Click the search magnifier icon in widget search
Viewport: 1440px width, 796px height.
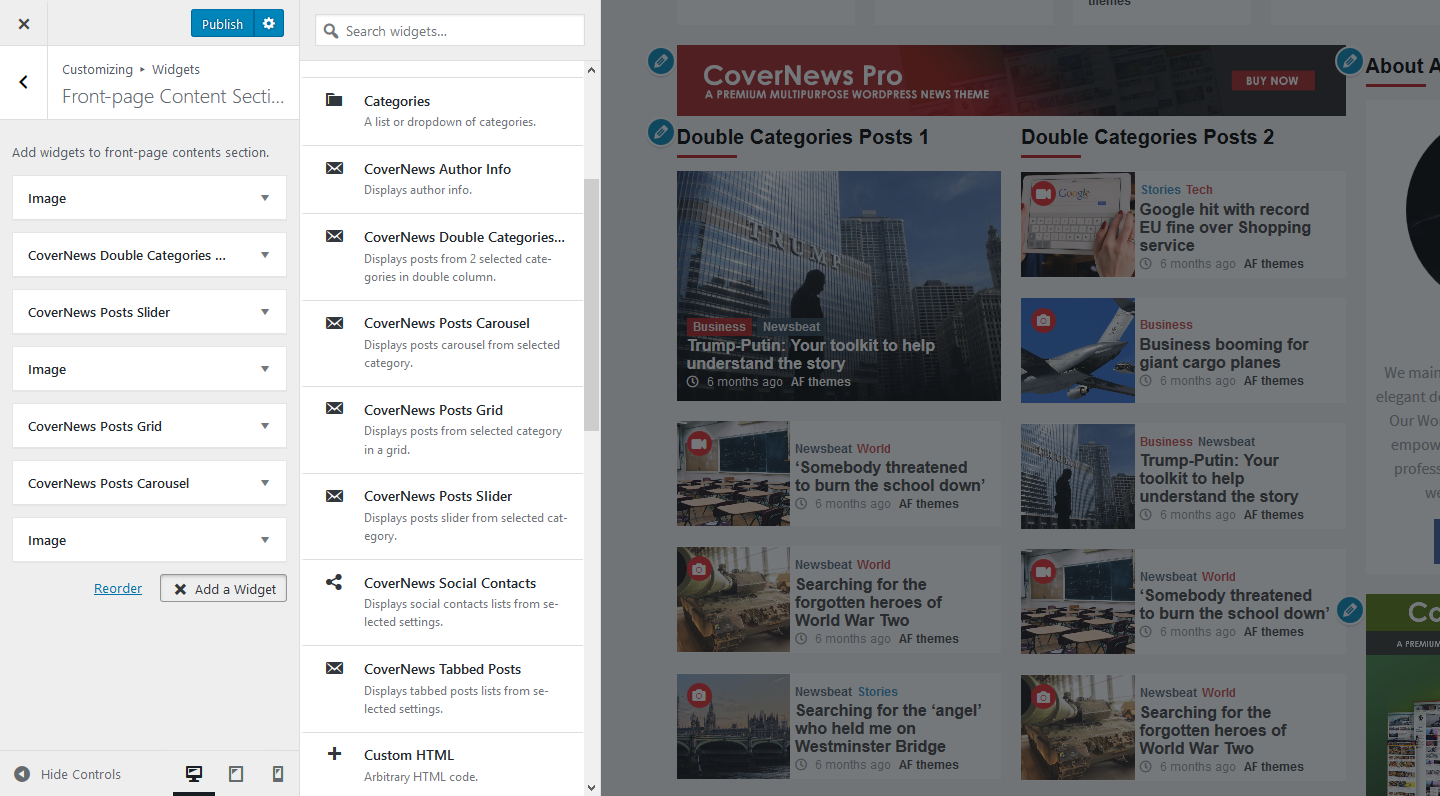point(331,31)
